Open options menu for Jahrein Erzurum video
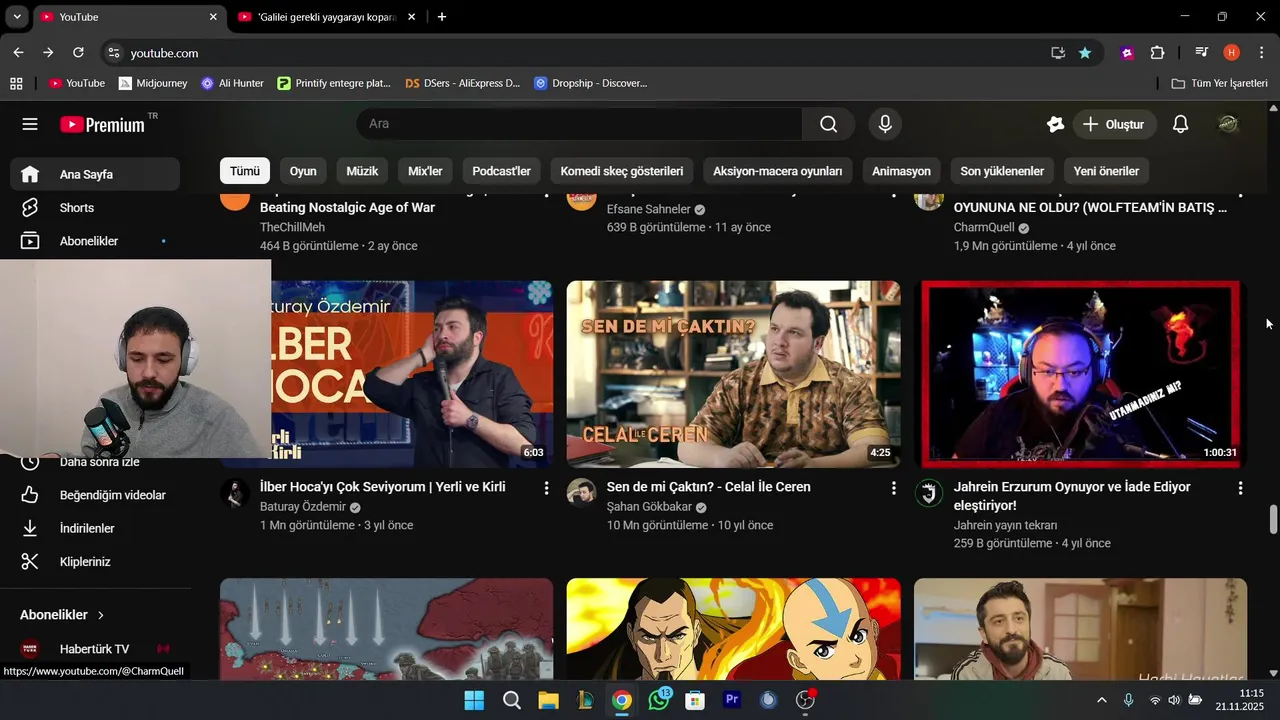 pos(1240,488)
